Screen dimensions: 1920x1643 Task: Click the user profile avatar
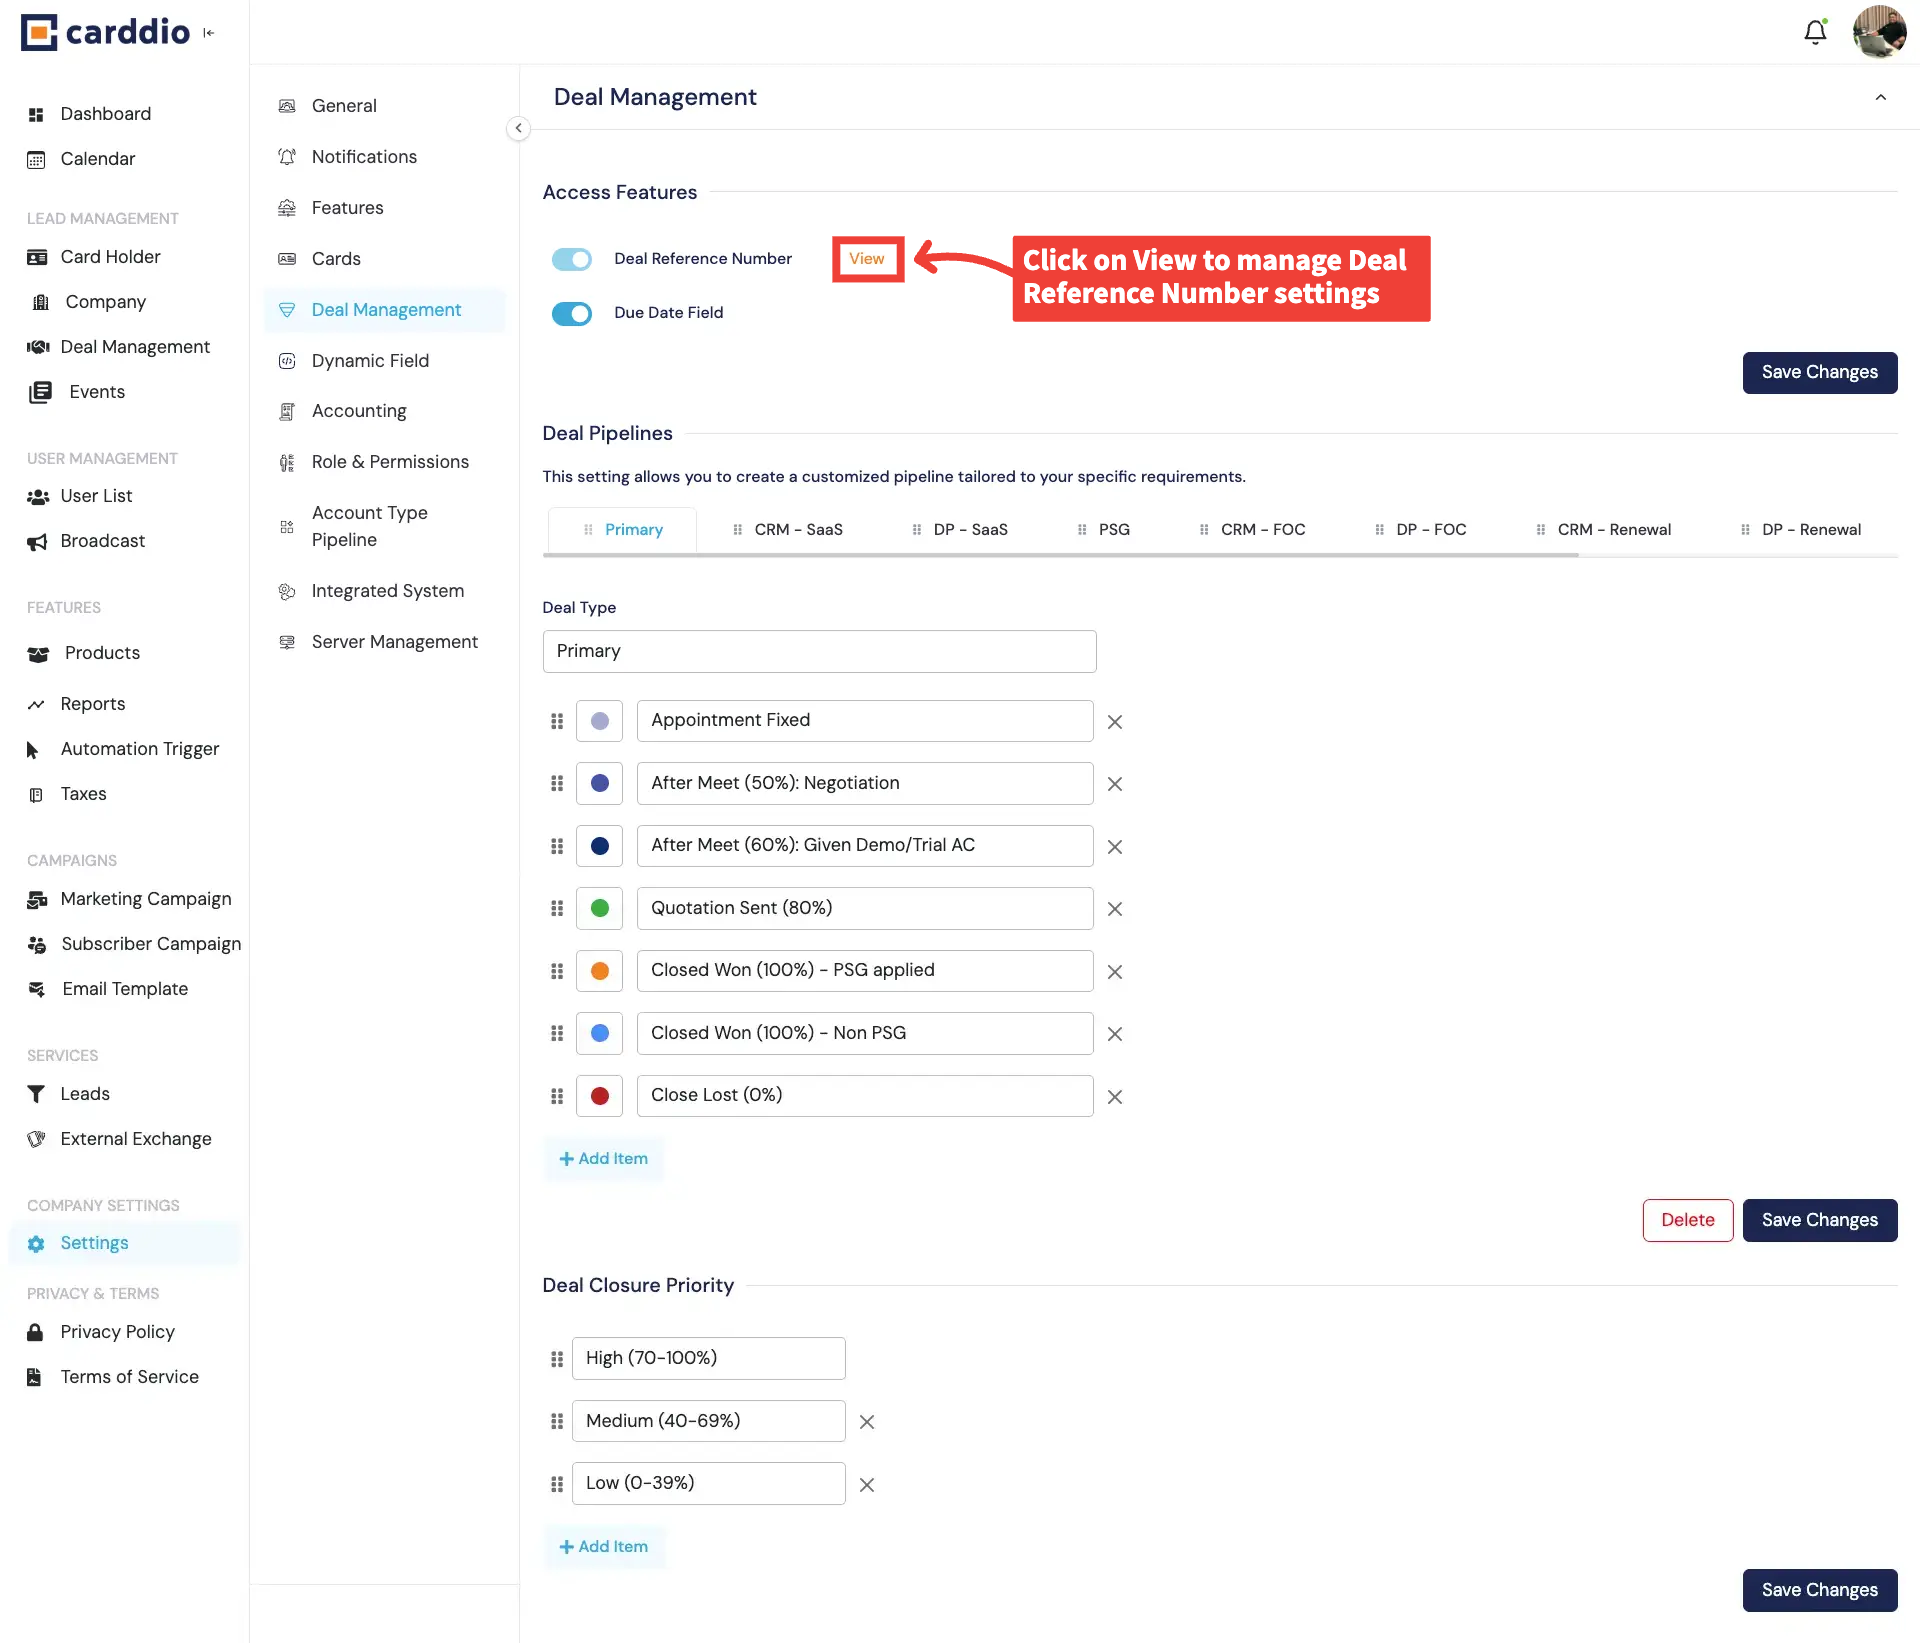tap(1879, 32)
